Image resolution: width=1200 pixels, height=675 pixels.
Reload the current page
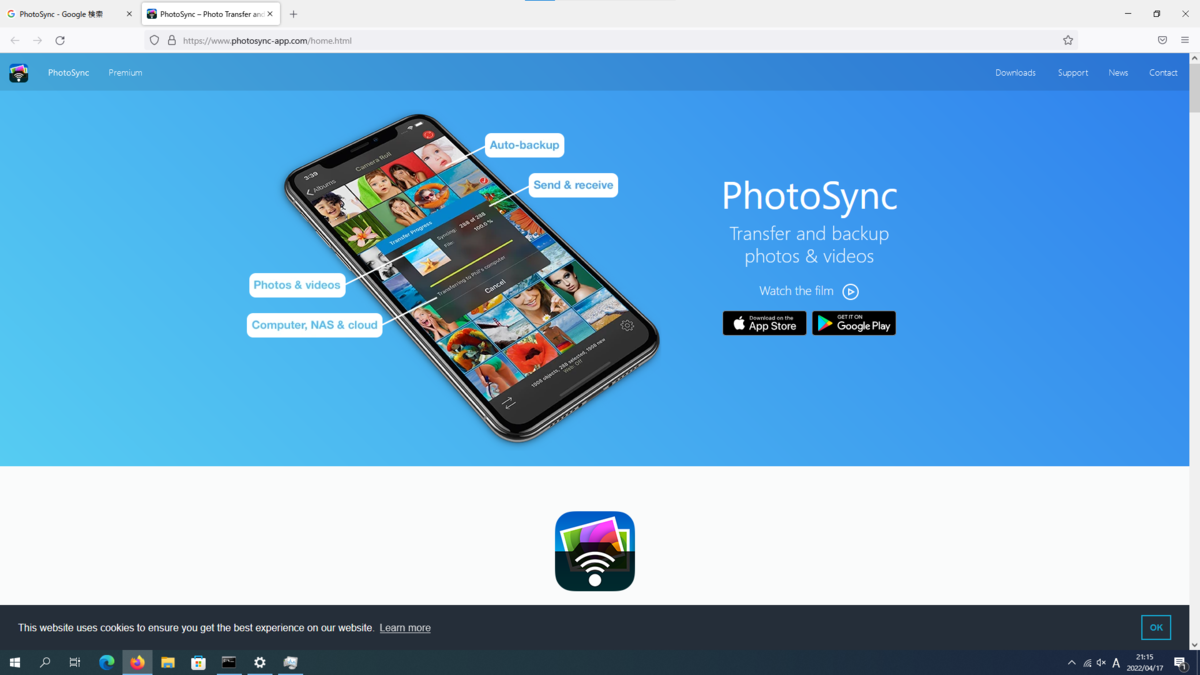coord(60,41)
